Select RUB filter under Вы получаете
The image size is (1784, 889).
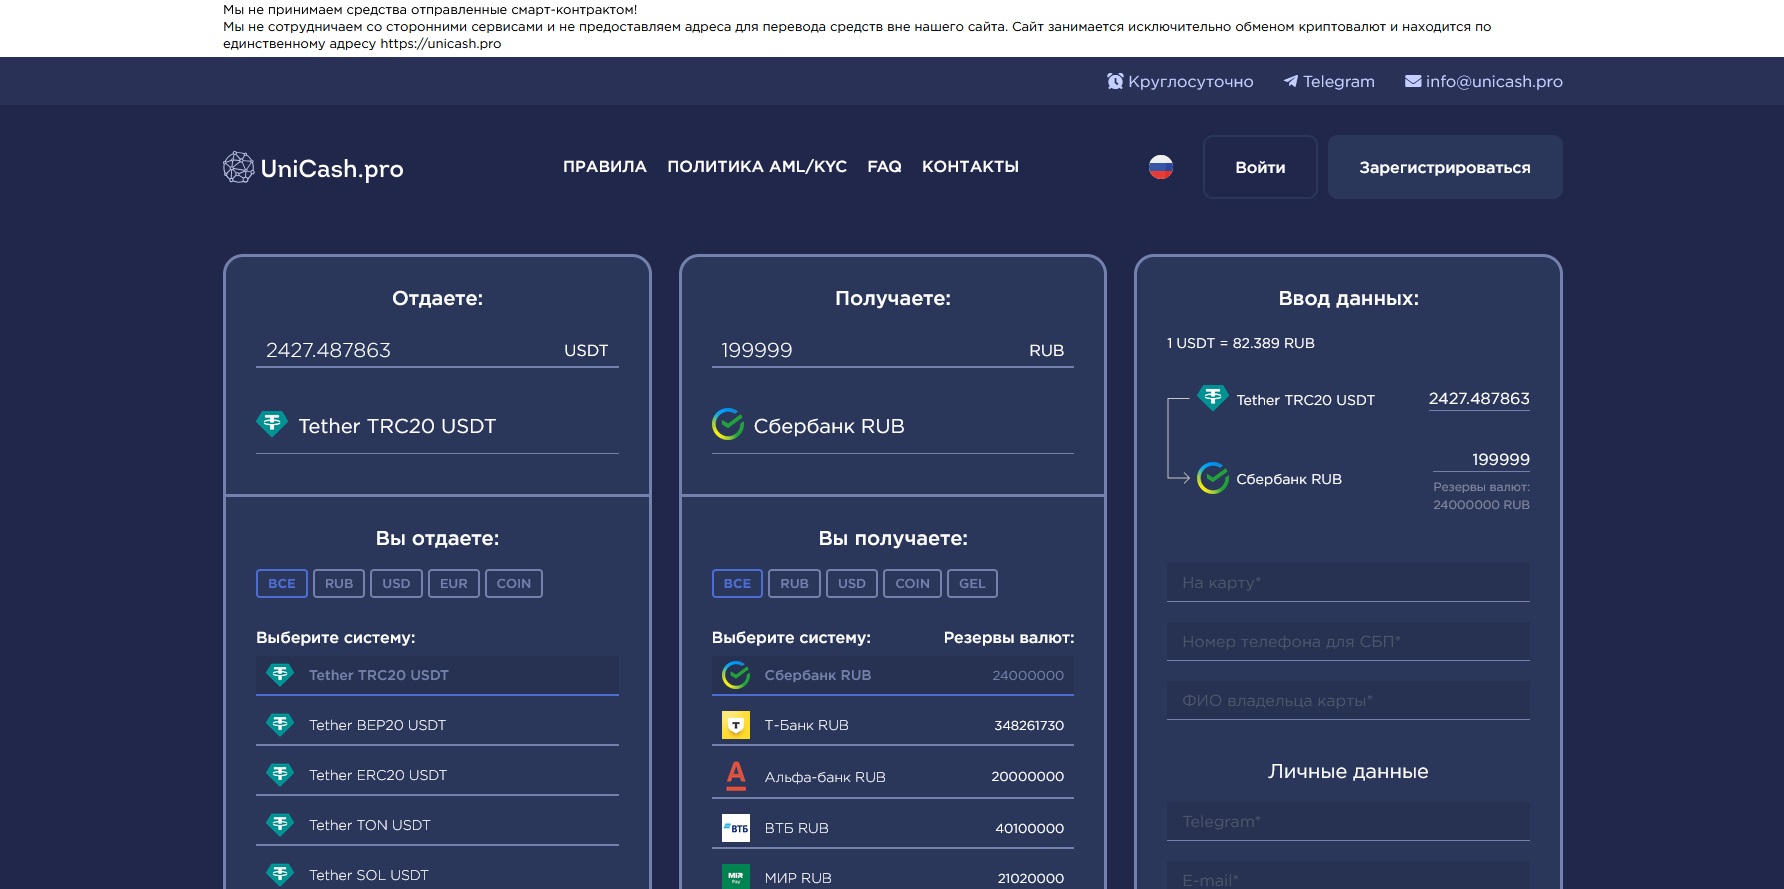(795, 583)
